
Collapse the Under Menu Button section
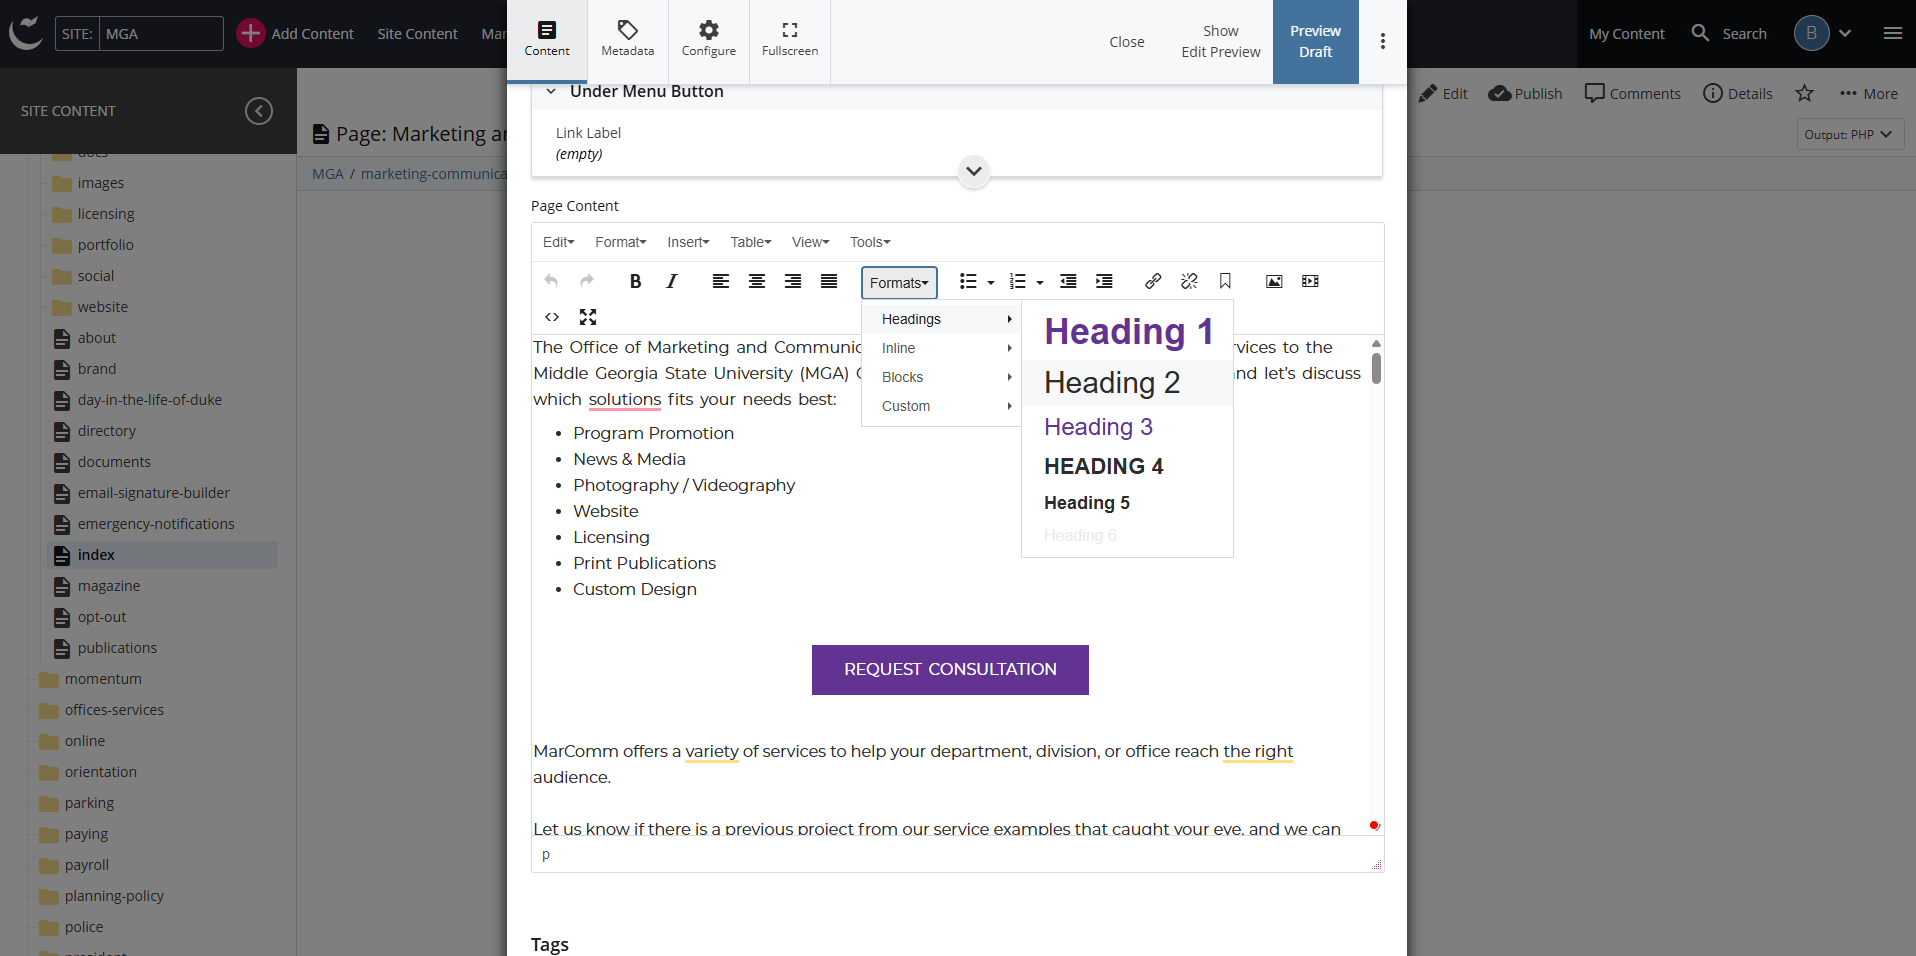(551, 91)
